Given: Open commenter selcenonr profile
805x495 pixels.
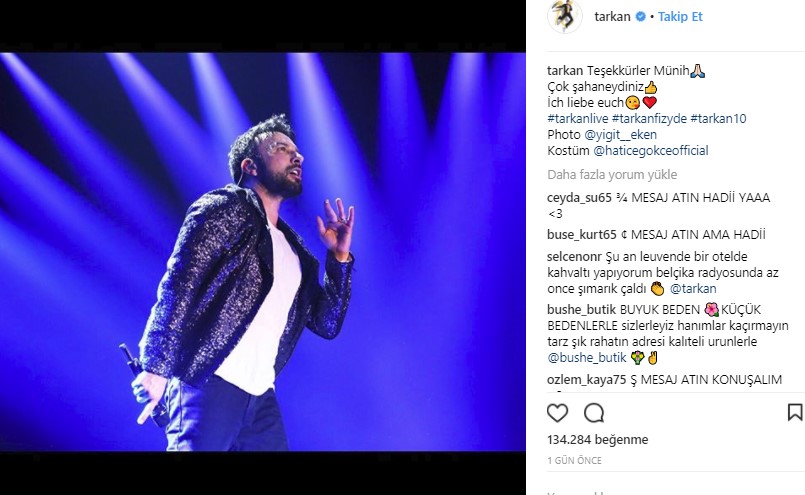Looking at the screenshot, I should point(574,256).
